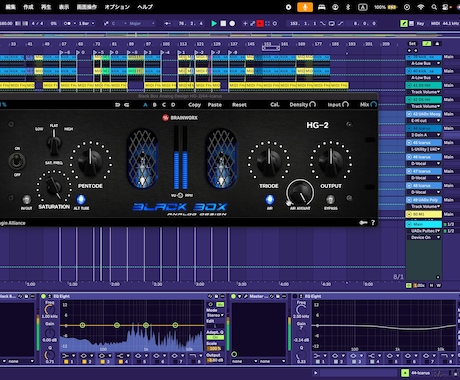Click Cal. in the HG-2 toolbar
The width and height of the screenshot is (460, 380).
pyautogui.click(x=275, y=105)
